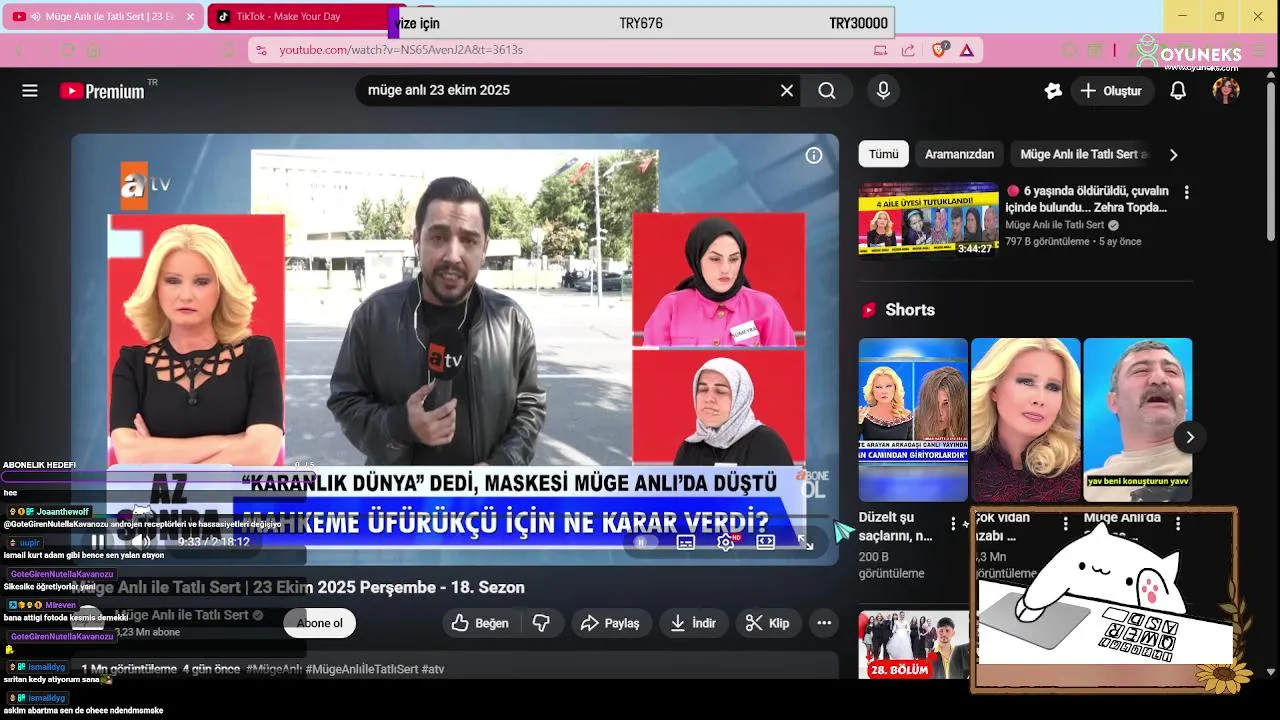
Task: Clear the search box text
Action: tap(787, 91)
